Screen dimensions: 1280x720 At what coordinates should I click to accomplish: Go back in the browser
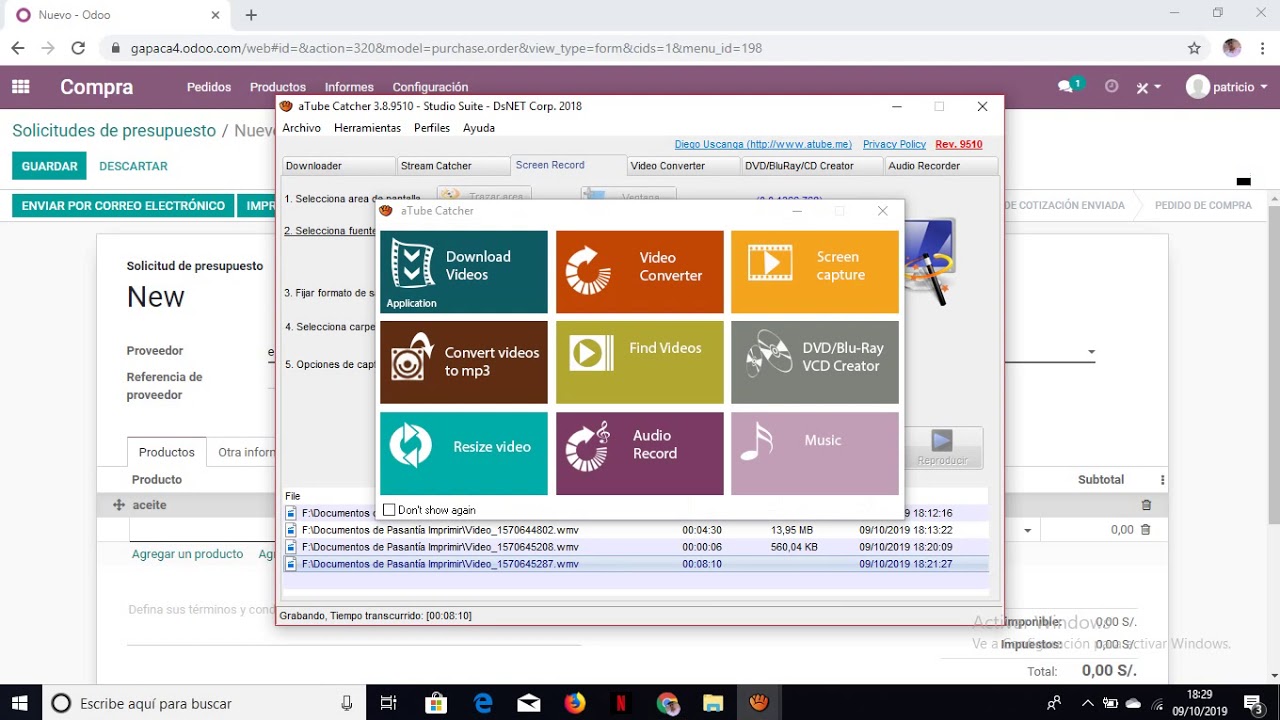pyautogui.click(x=18, y=48)
